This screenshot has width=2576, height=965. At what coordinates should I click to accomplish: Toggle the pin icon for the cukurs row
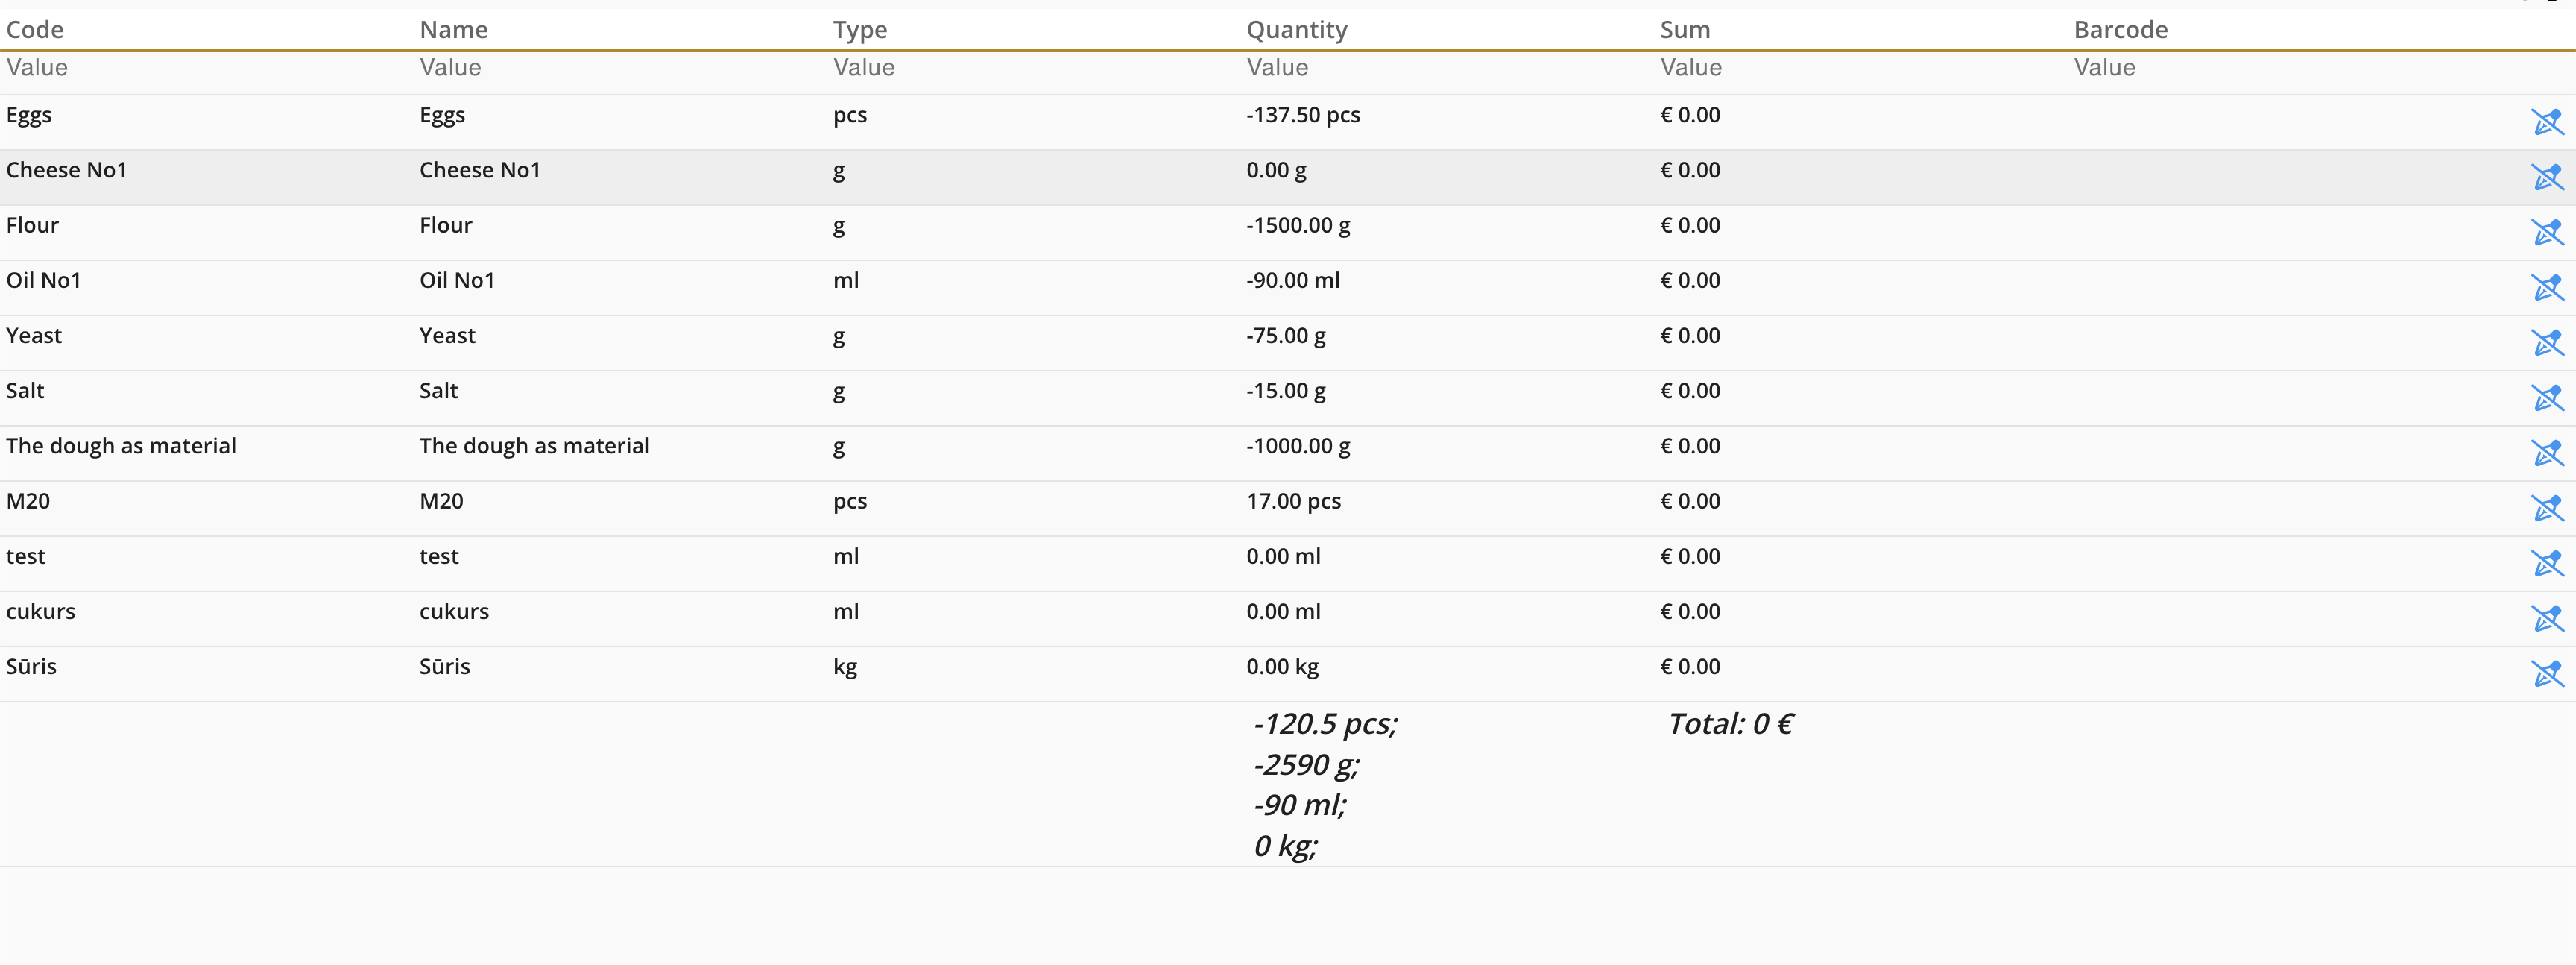coord(2546,618)
